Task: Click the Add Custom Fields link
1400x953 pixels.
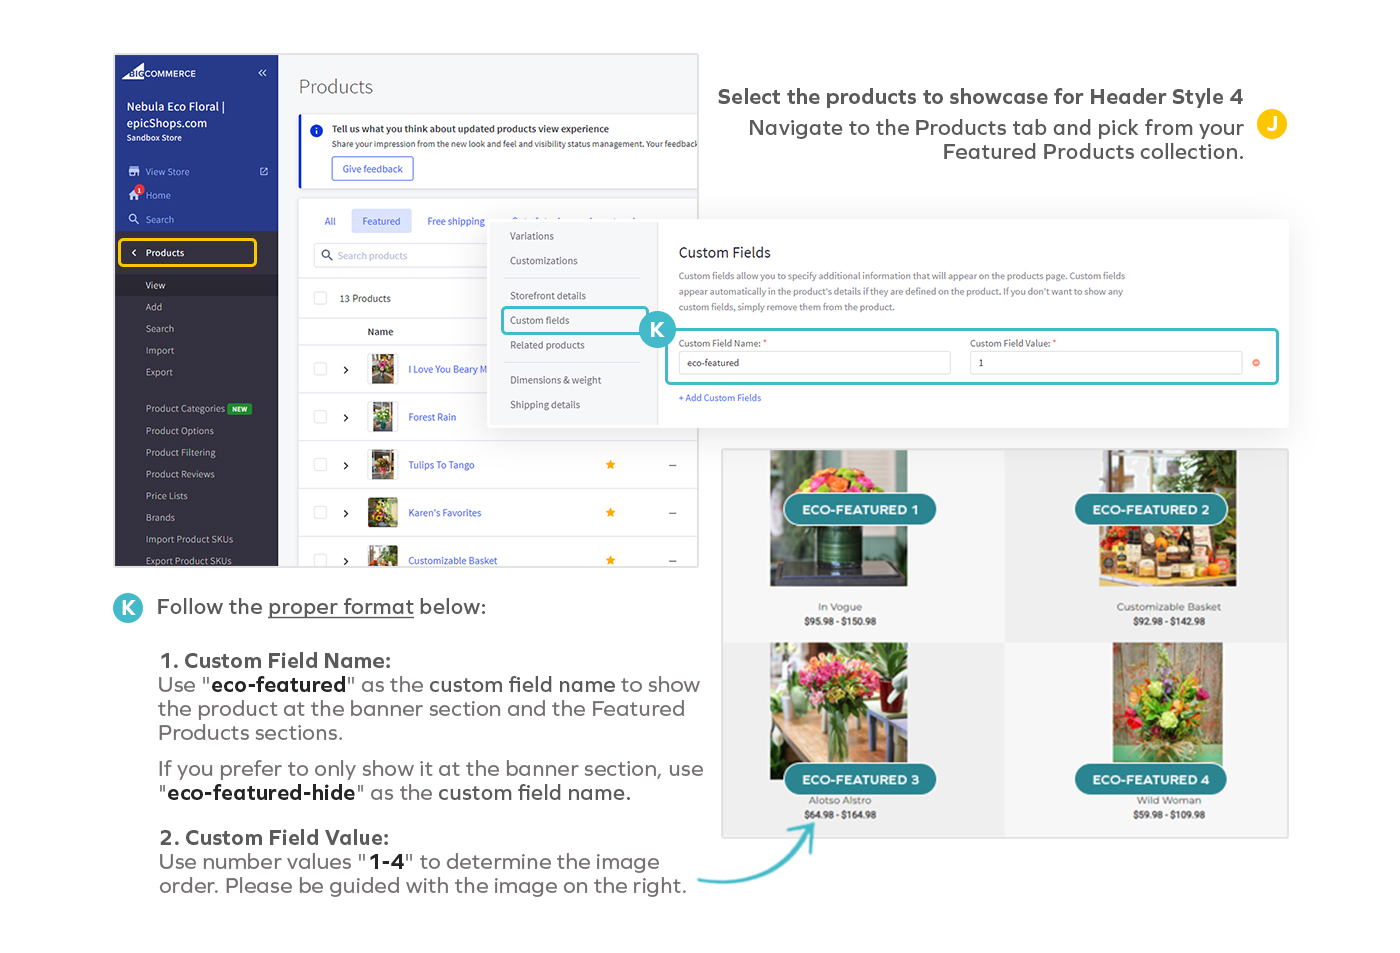Action: coord(720,397)
